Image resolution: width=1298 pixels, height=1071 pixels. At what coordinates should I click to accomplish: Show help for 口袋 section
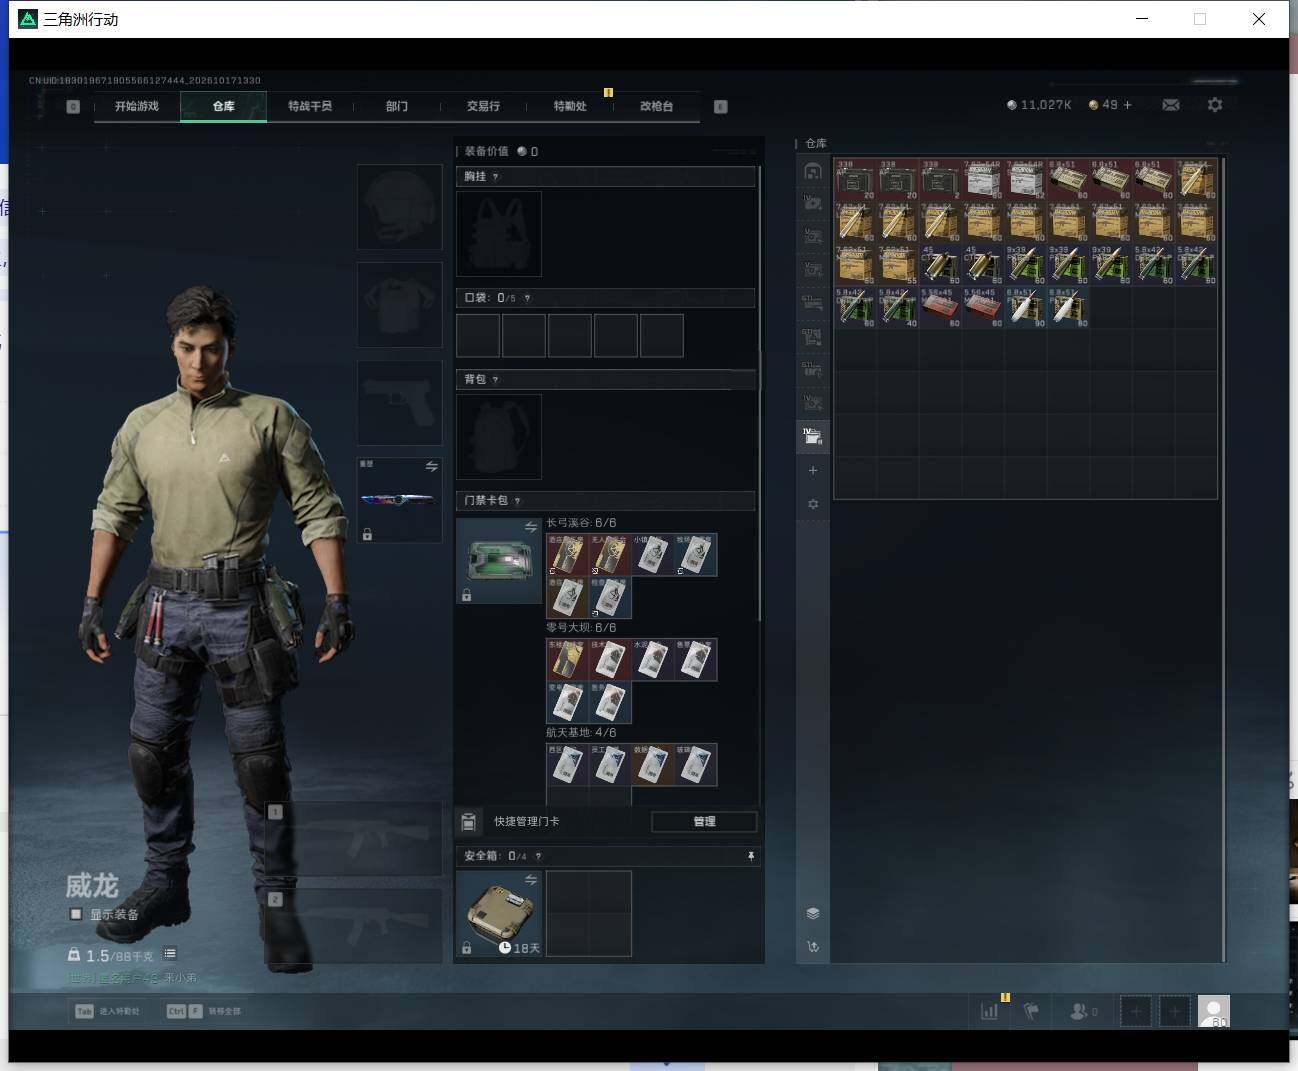pyautogui.click(x=527, y=298)
